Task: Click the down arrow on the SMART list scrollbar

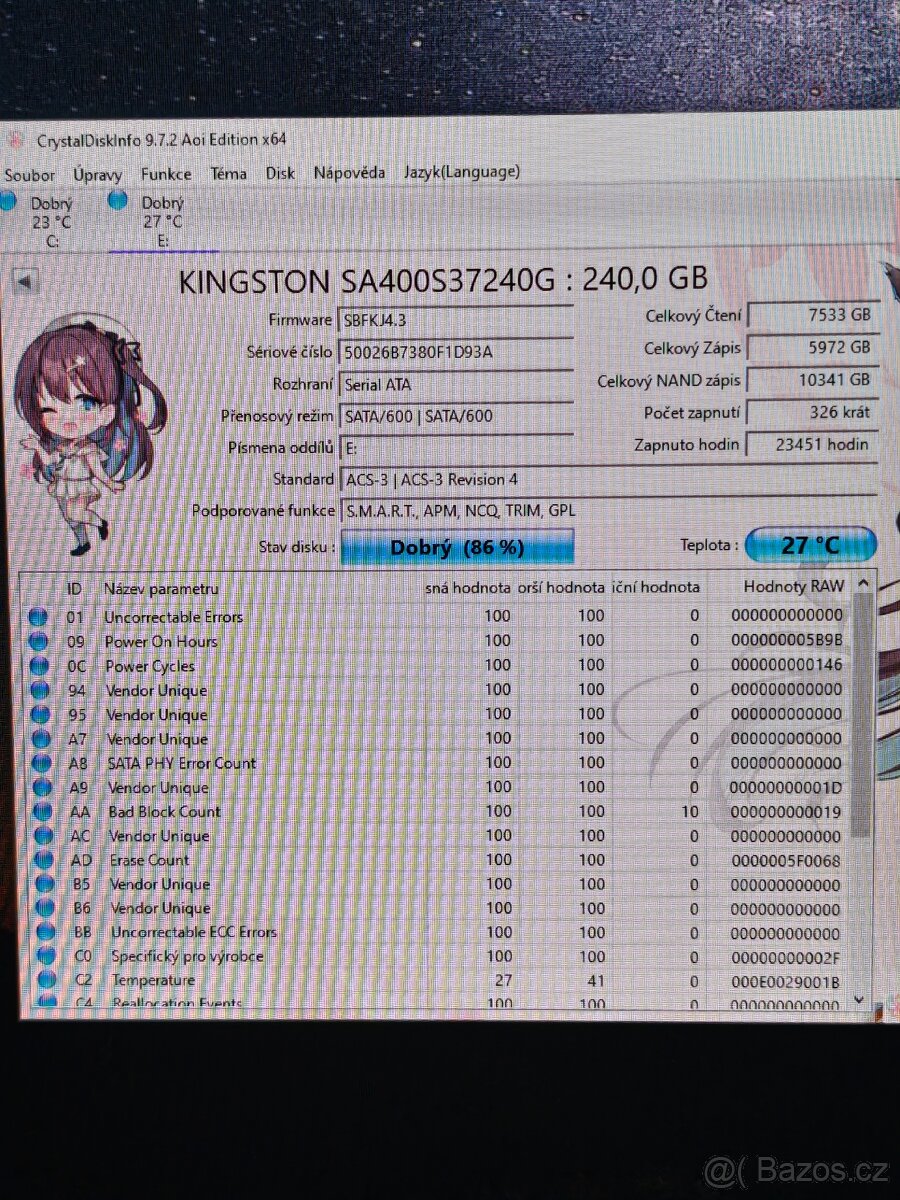Action: (860, 998)
